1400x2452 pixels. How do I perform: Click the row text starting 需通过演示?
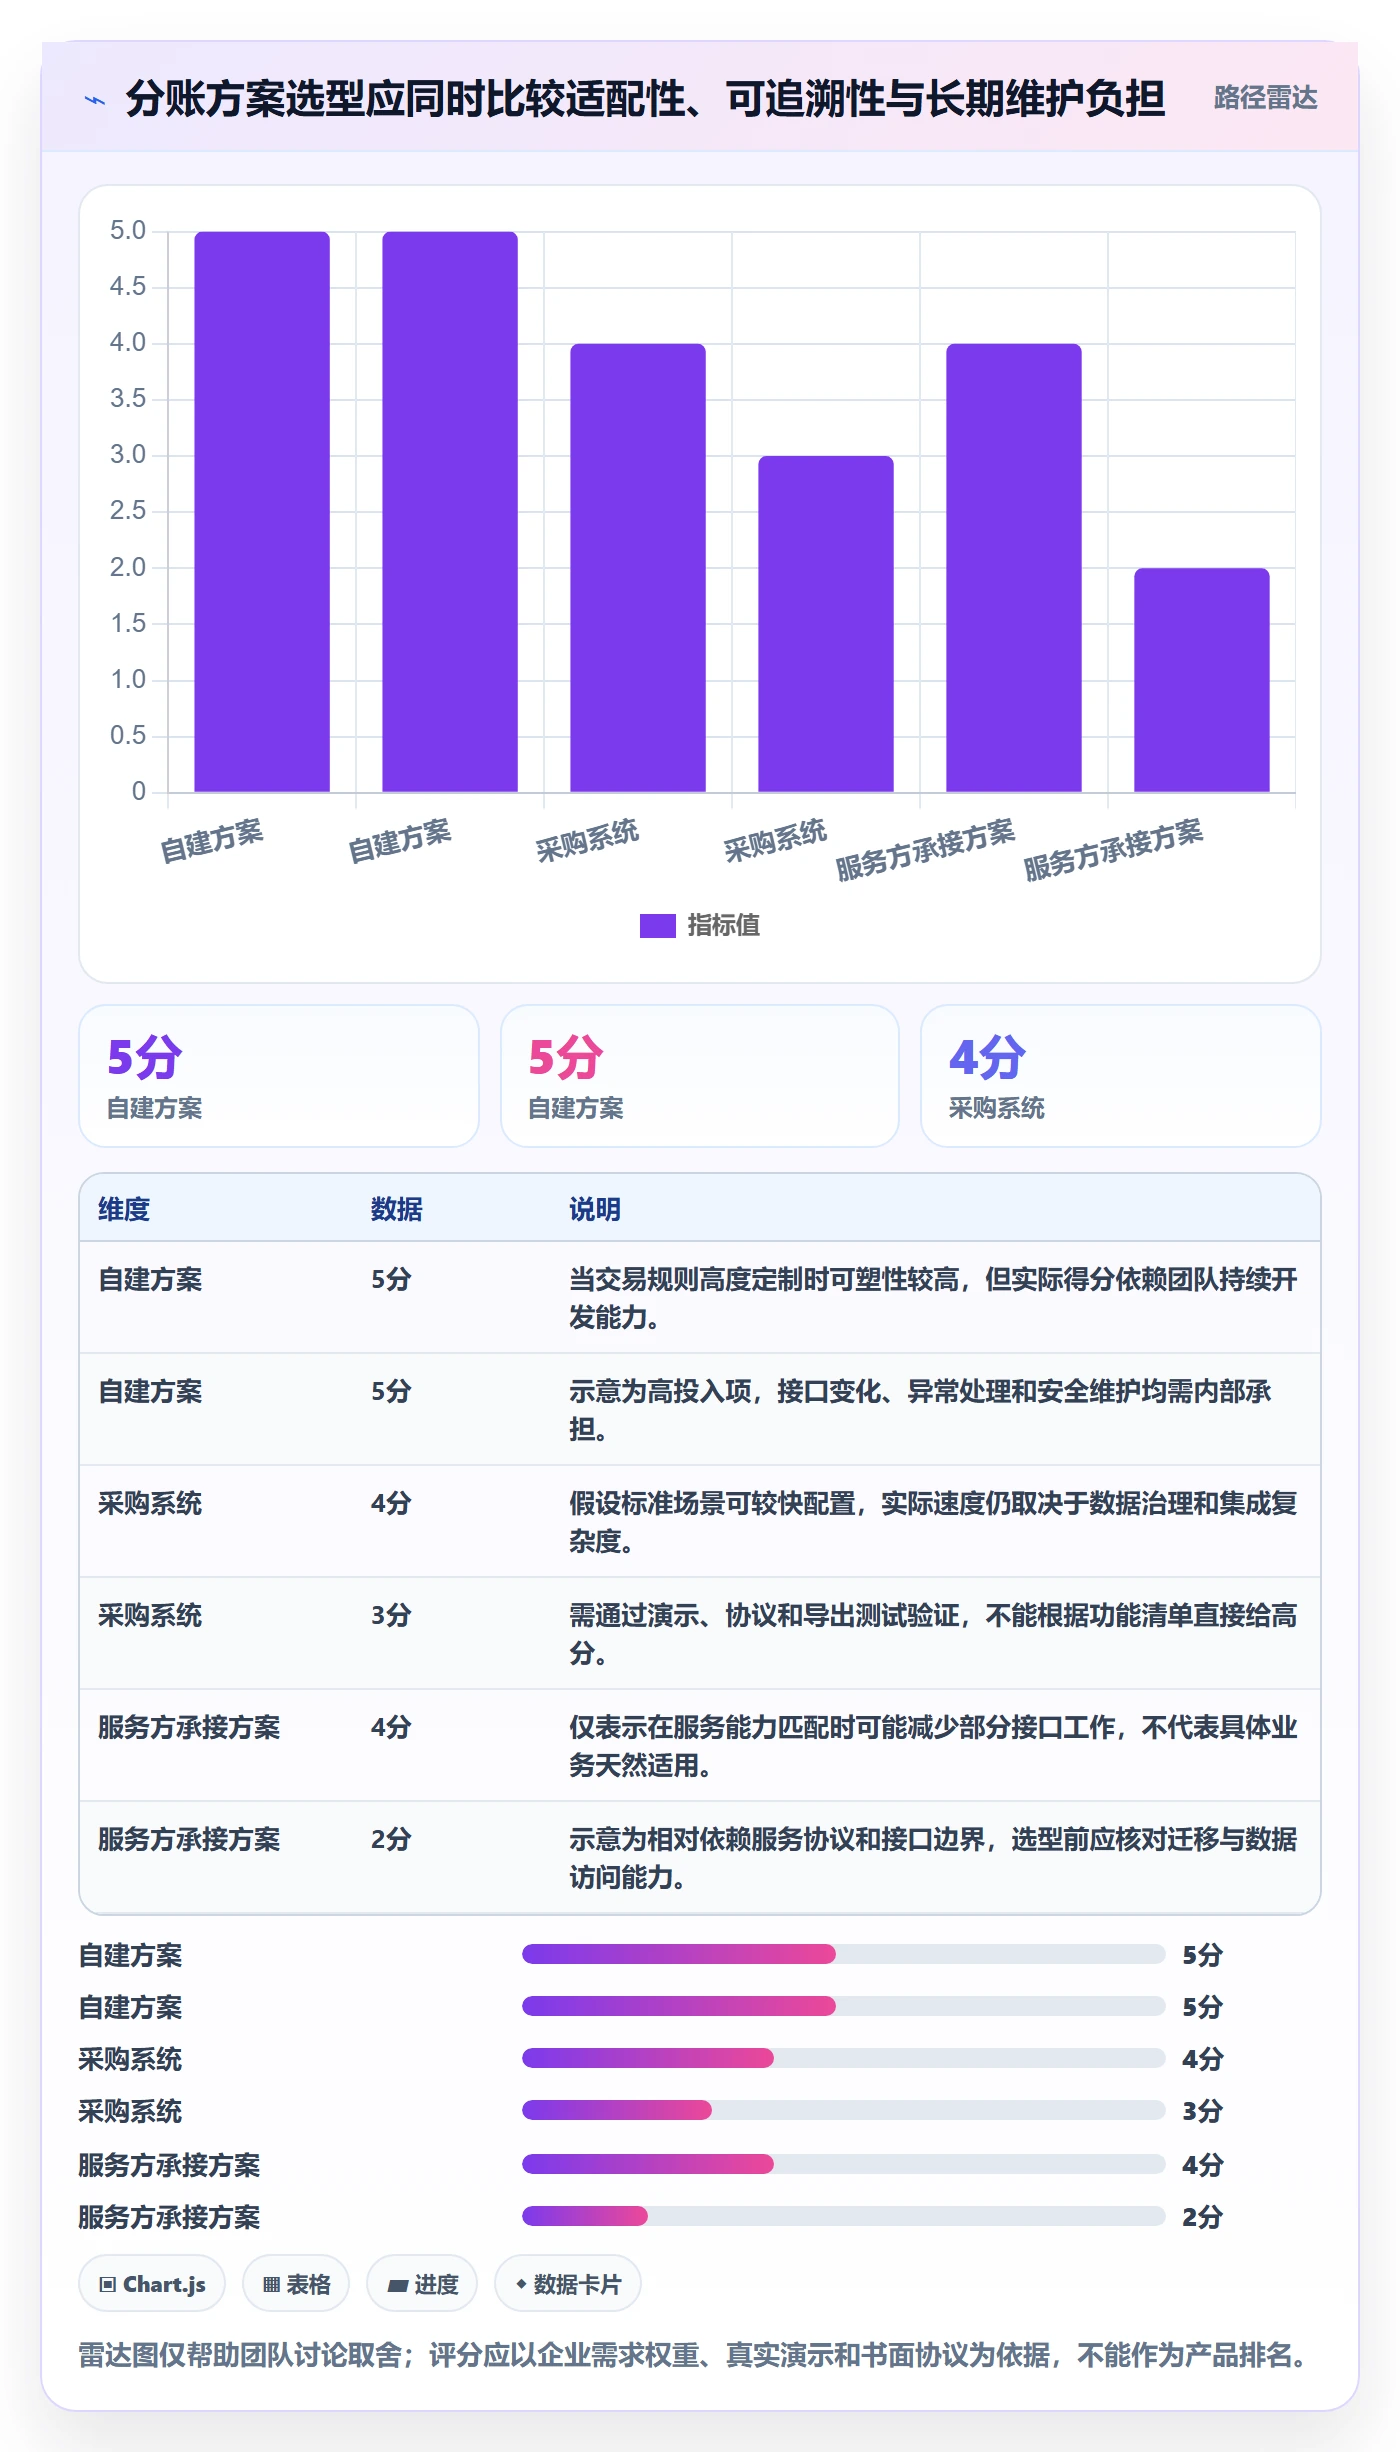933,1634
